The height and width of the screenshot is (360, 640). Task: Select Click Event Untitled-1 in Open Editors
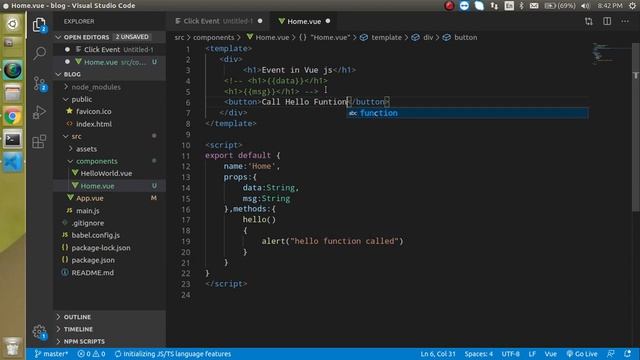coord(109,50)
